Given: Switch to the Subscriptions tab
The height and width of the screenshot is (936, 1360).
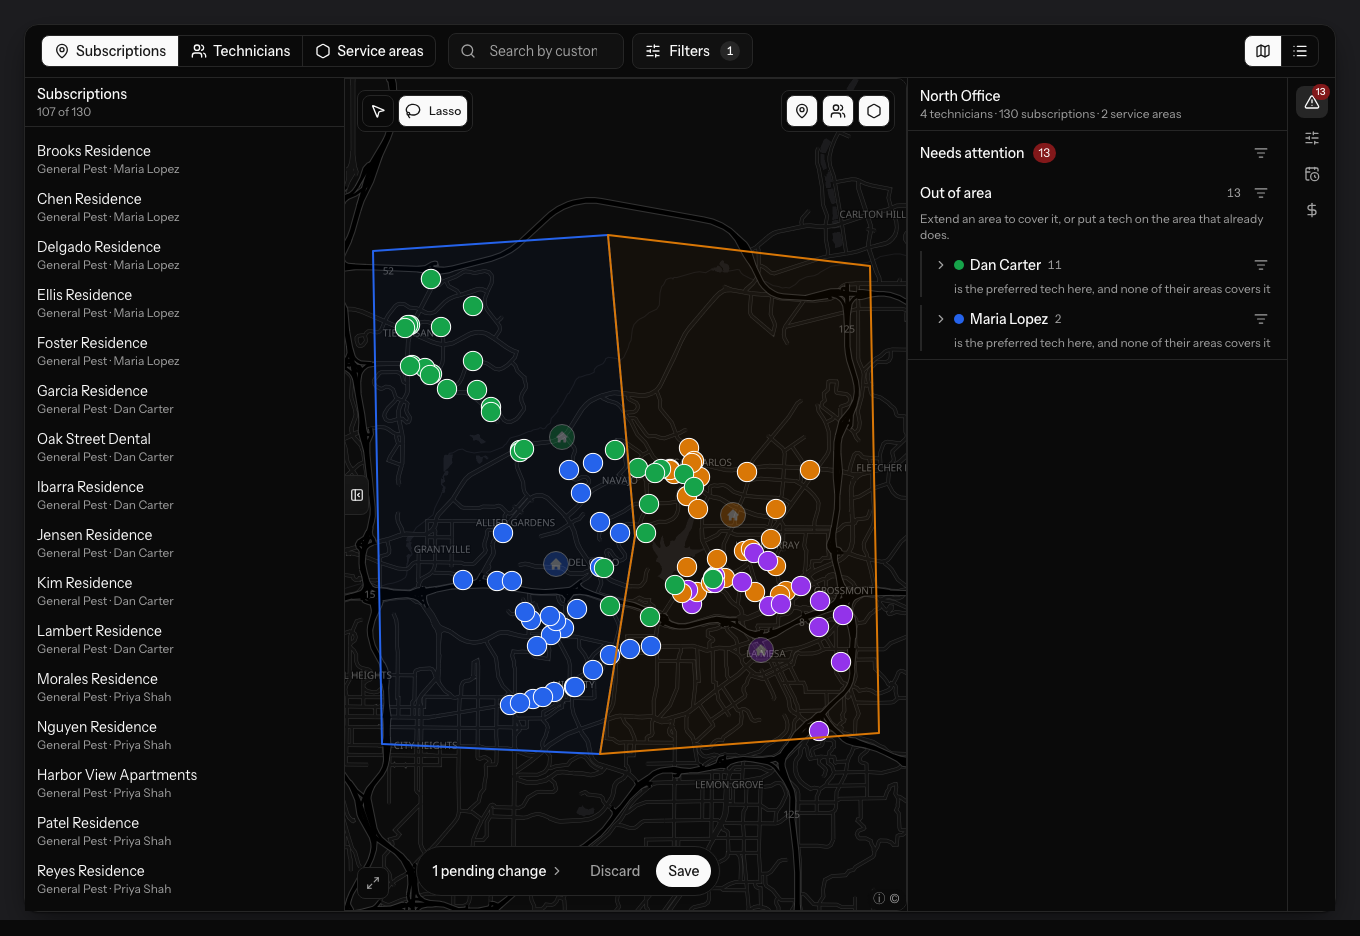Looking at the screenshot, I should pyautogui.click(x=110, y=51).
